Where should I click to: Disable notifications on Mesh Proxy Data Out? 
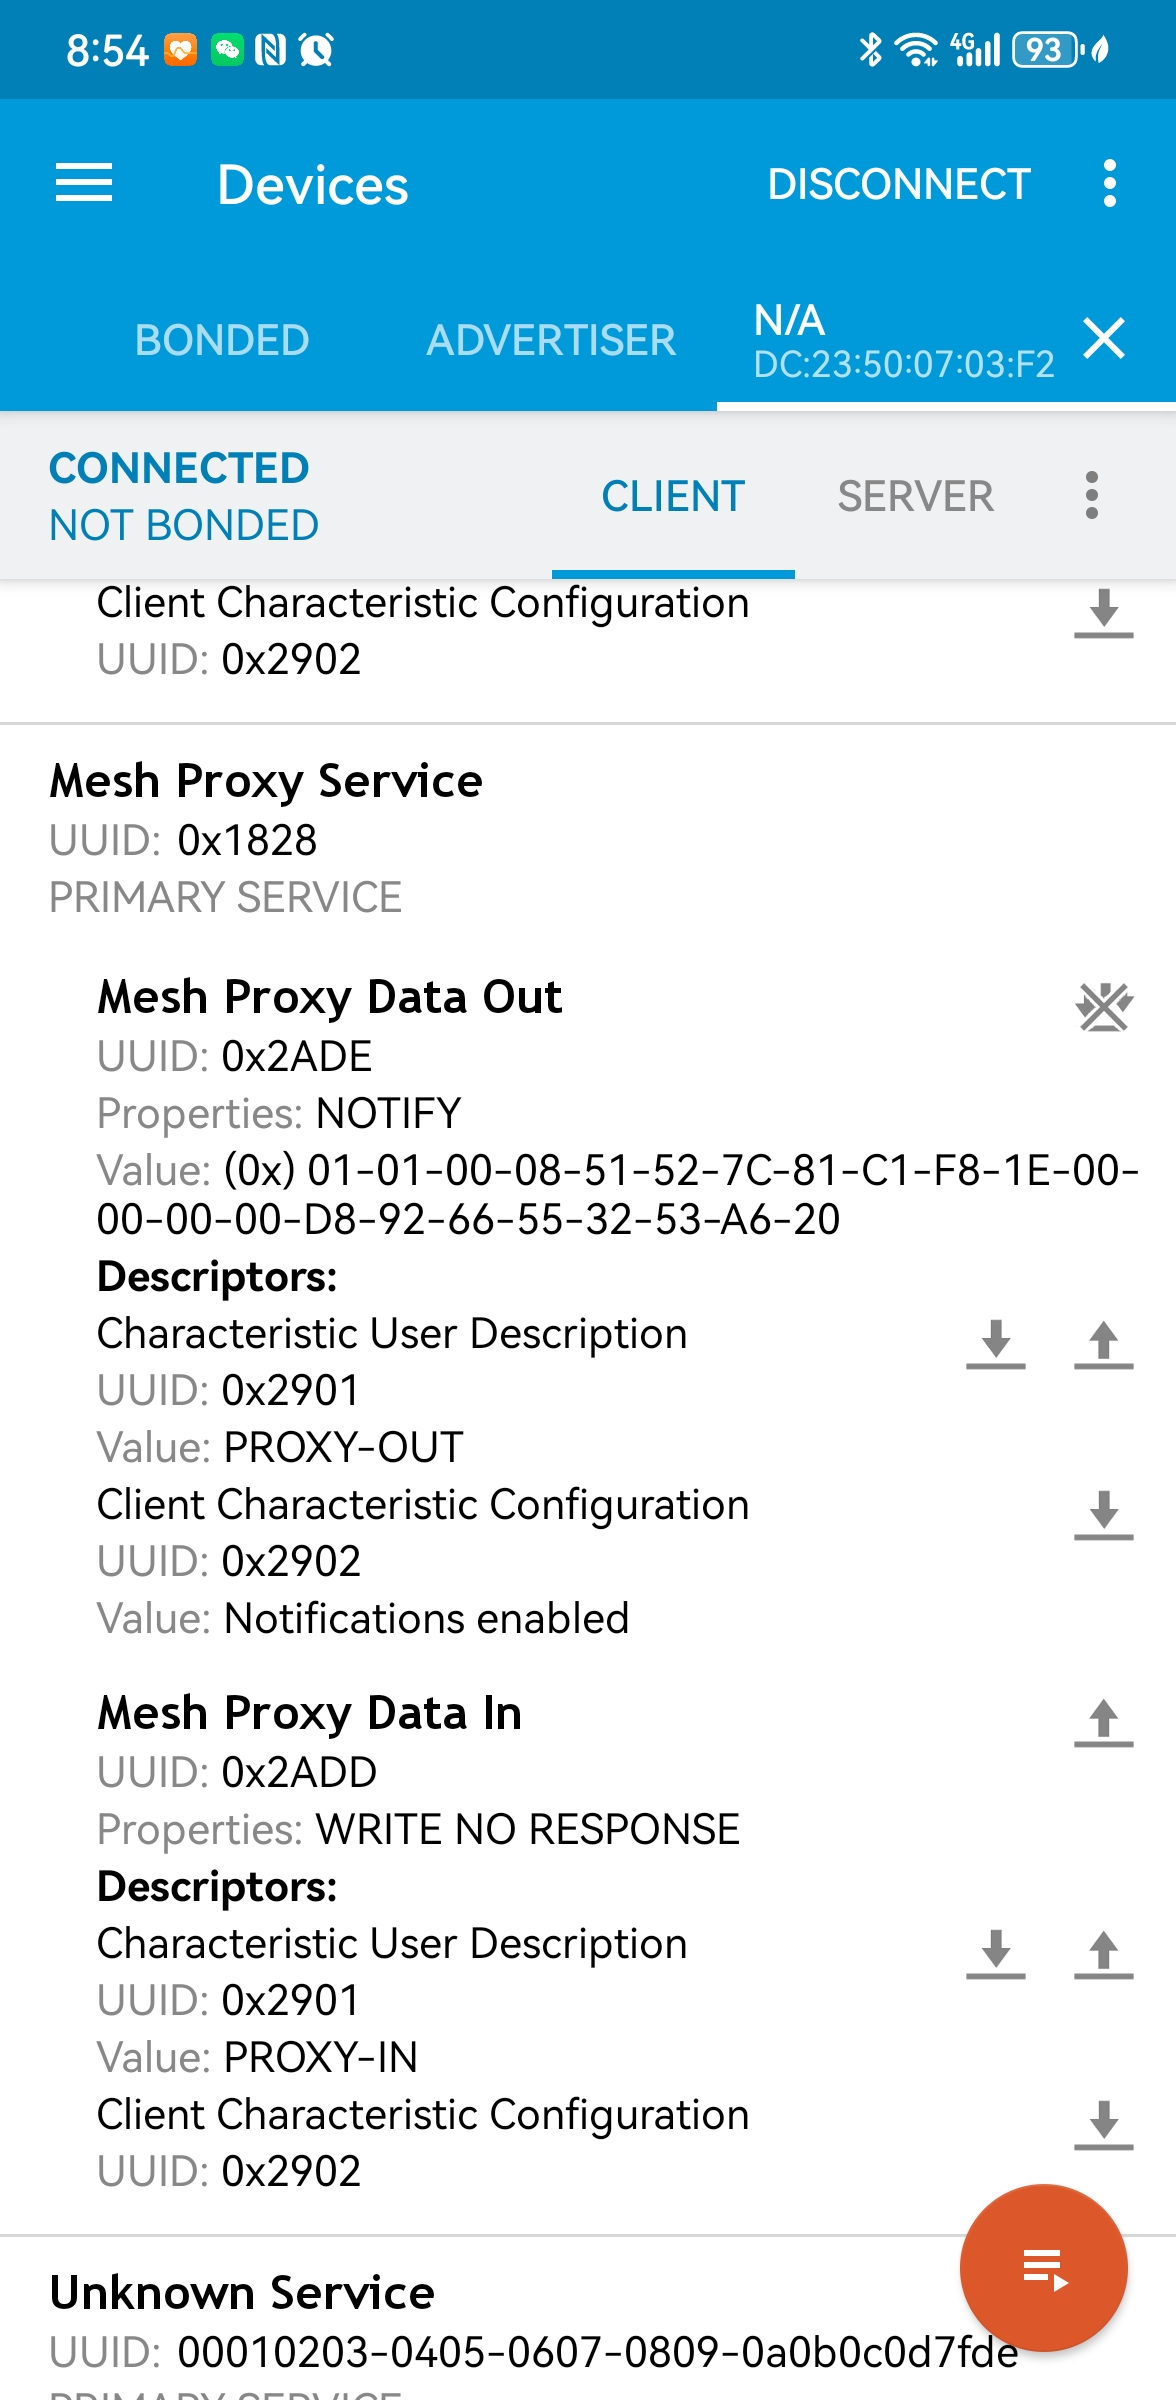pyautogui.click(x=1103, y=1006)
